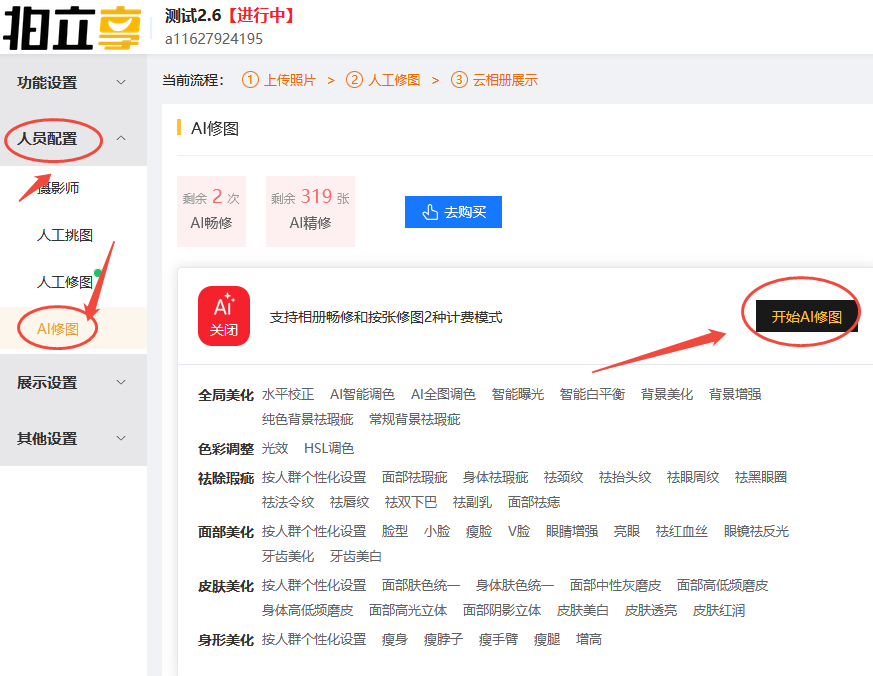This screenshot has width=873, height=676.
Task: Click the HSL调色 feature tag
Action: click(329, 448)
